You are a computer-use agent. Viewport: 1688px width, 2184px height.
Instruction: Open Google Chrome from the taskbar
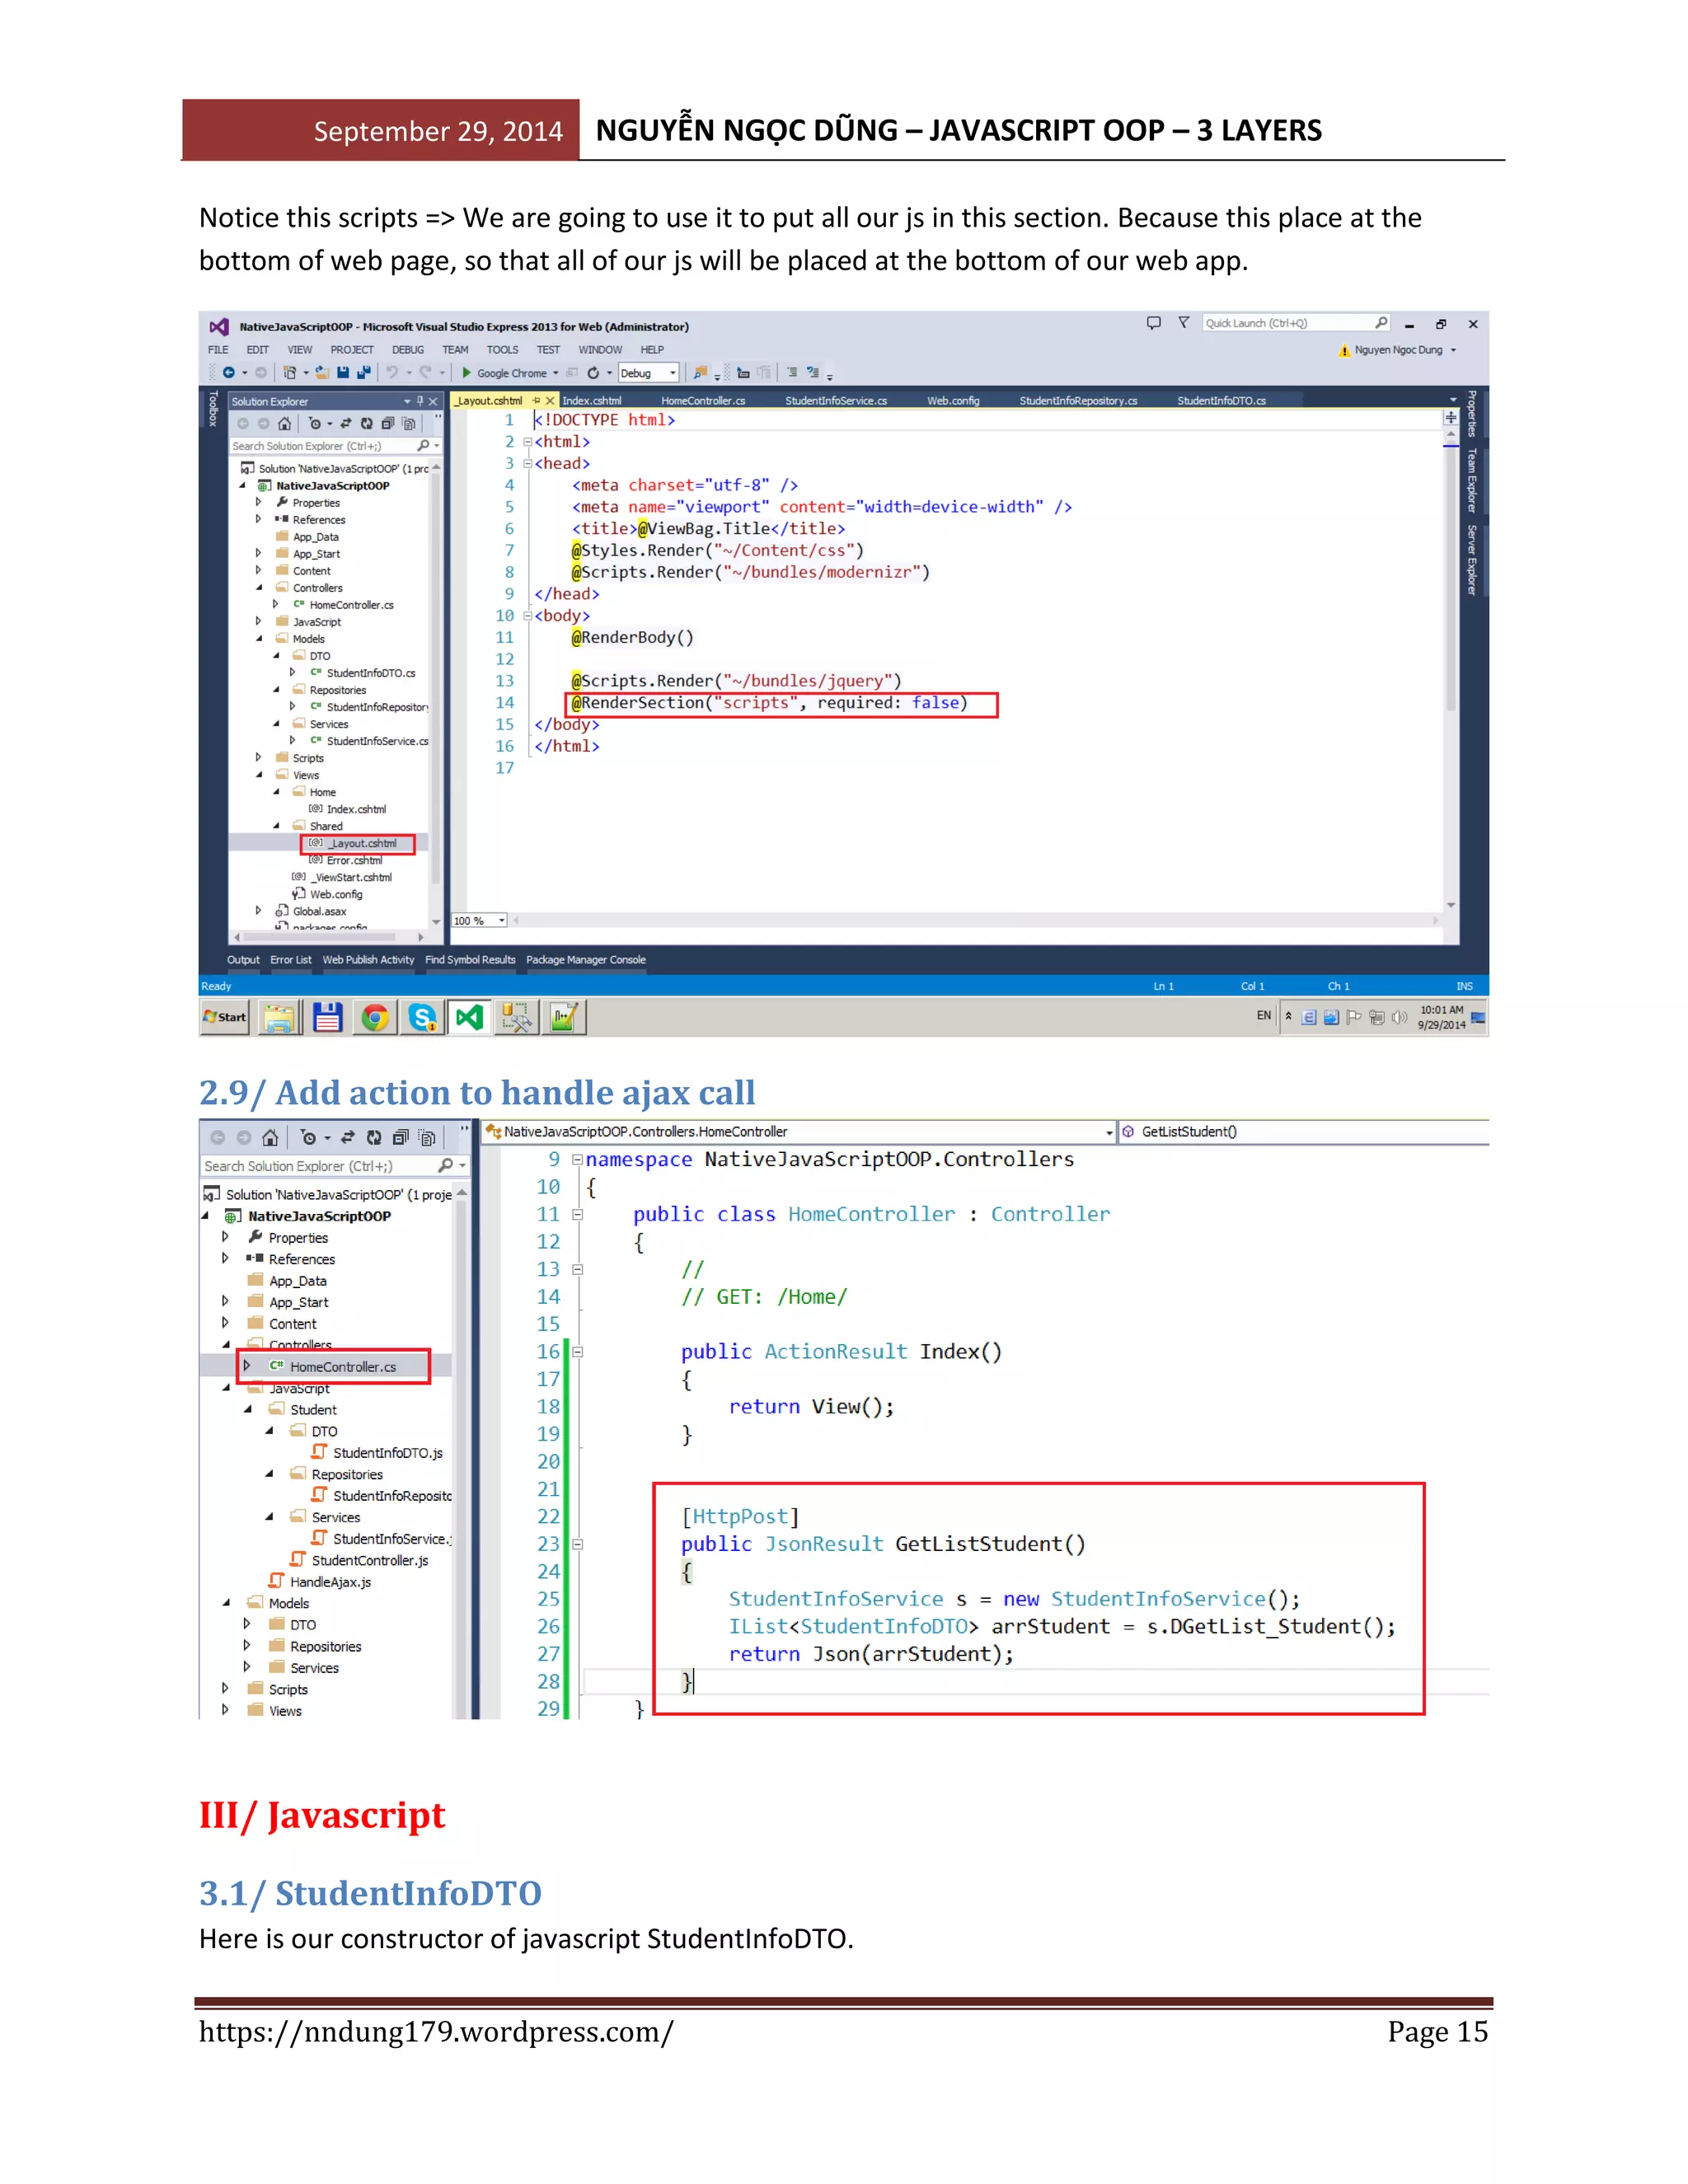[x=375, y=1018]
